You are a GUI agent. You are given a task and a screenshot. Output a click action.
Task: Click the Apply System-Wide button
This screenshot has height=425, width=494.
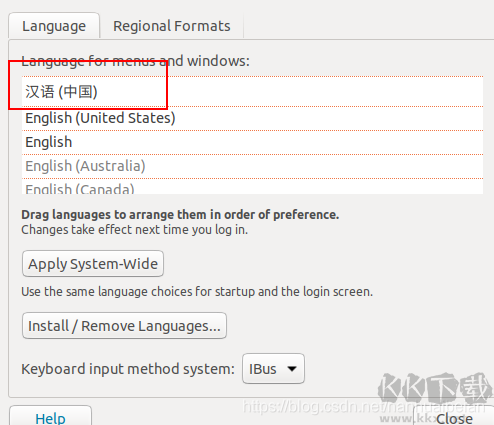coord(93,264)
